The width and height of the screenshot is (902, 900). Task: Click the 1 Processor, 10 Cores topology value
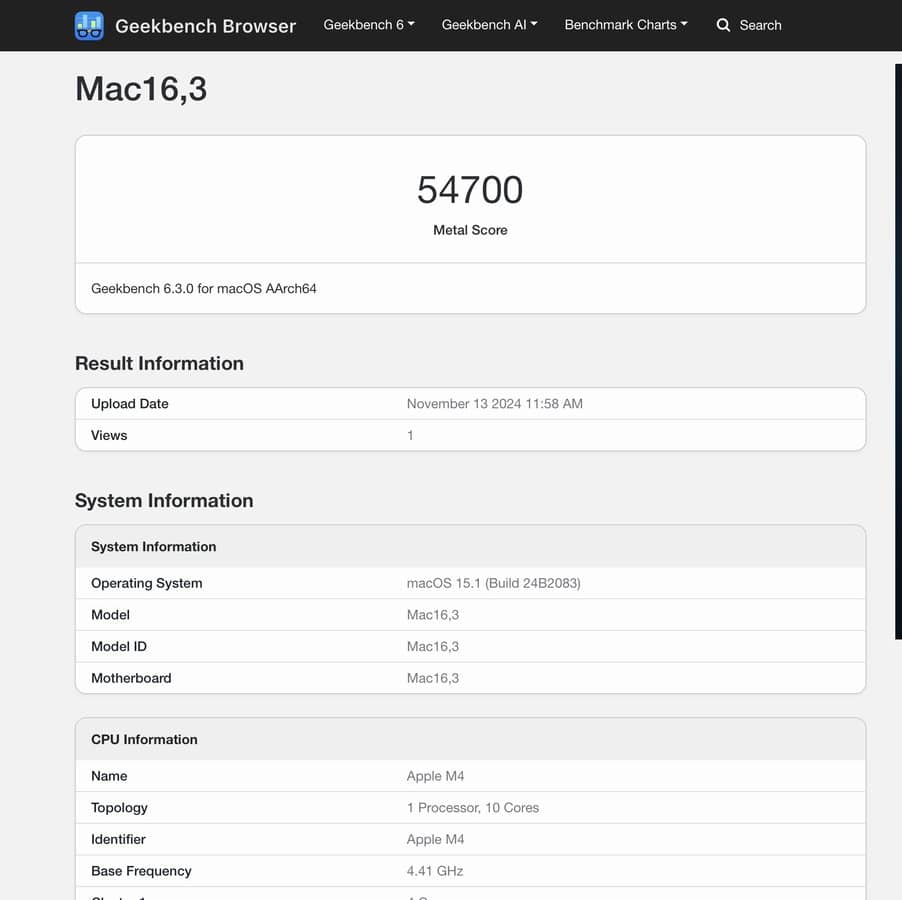472,808
